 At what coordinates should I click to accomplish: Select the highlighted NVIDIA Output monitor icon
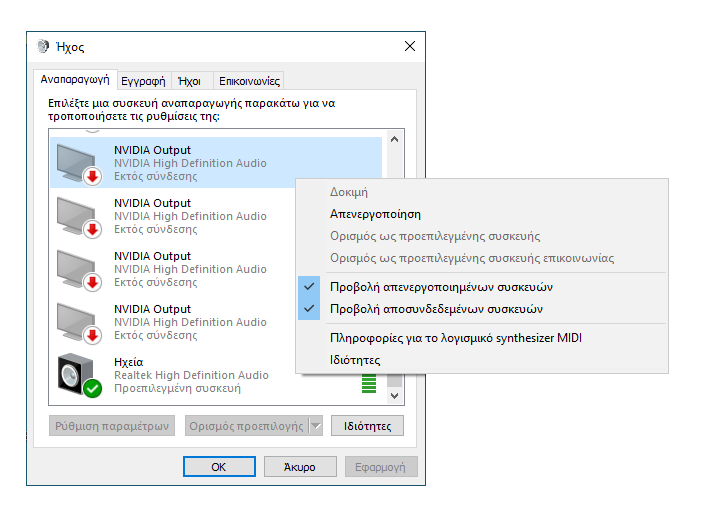(77, 163)
